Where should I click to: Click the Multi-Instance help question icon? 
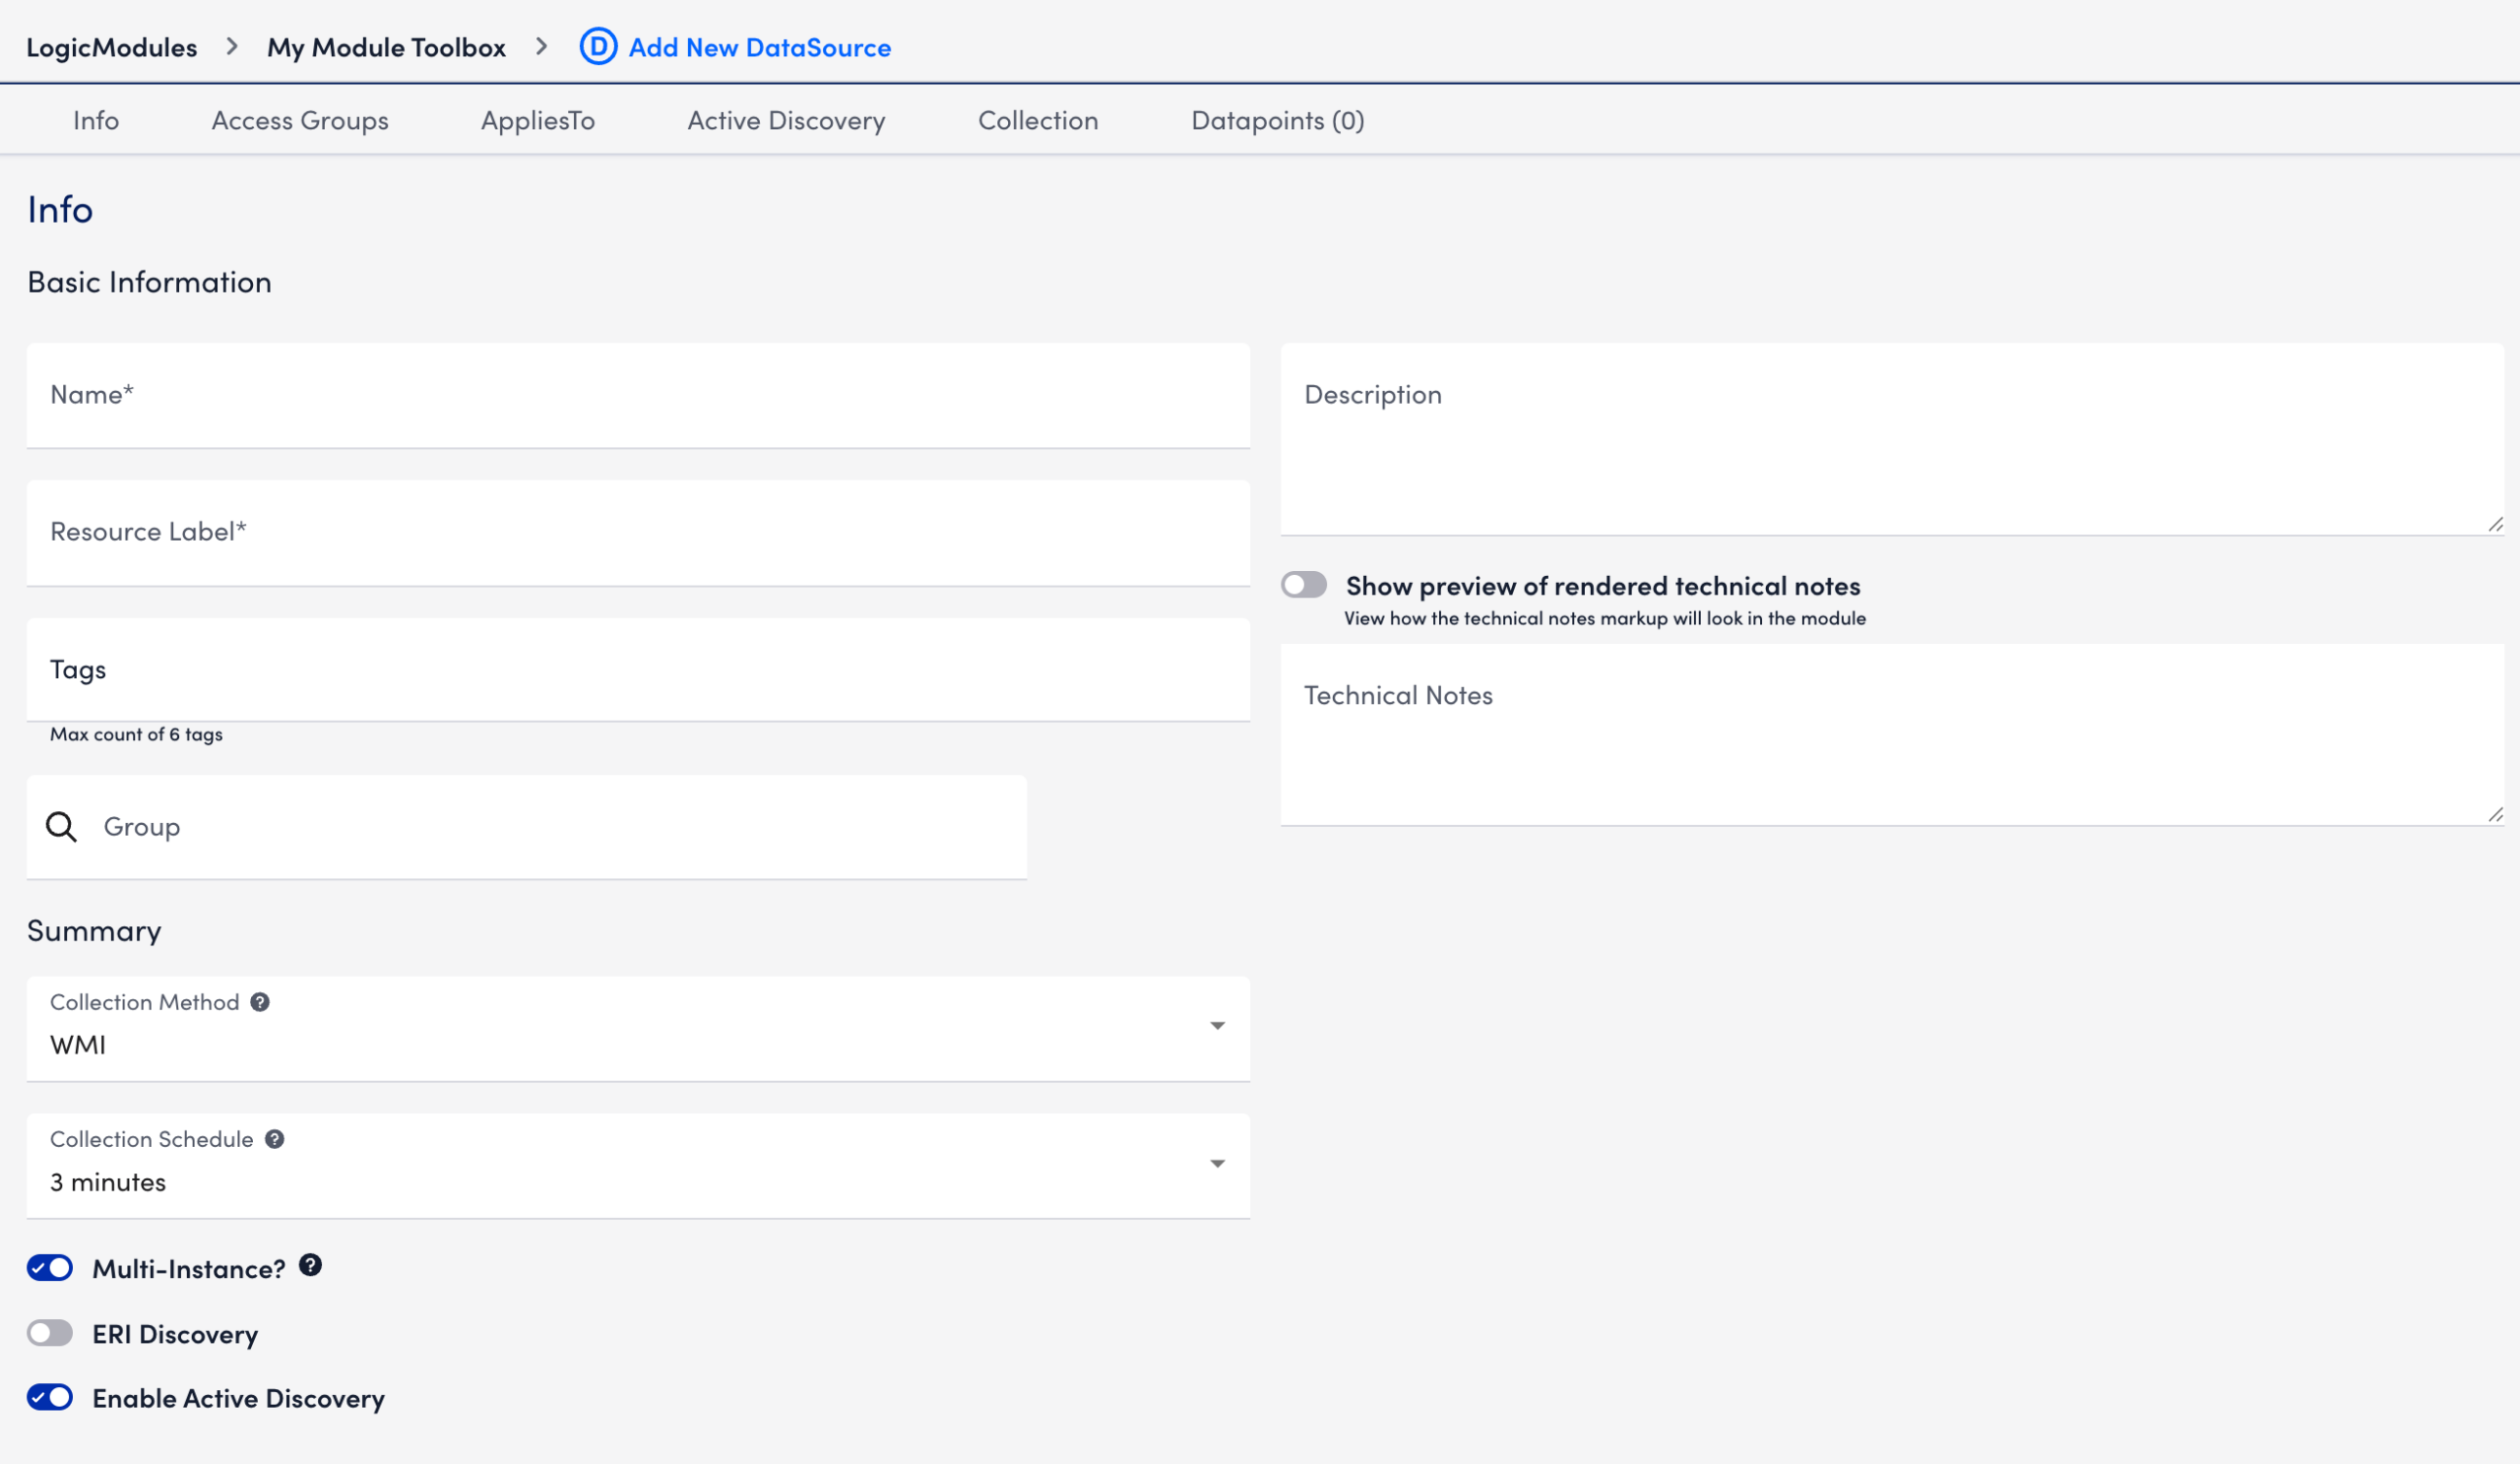tap(311, 1265)
